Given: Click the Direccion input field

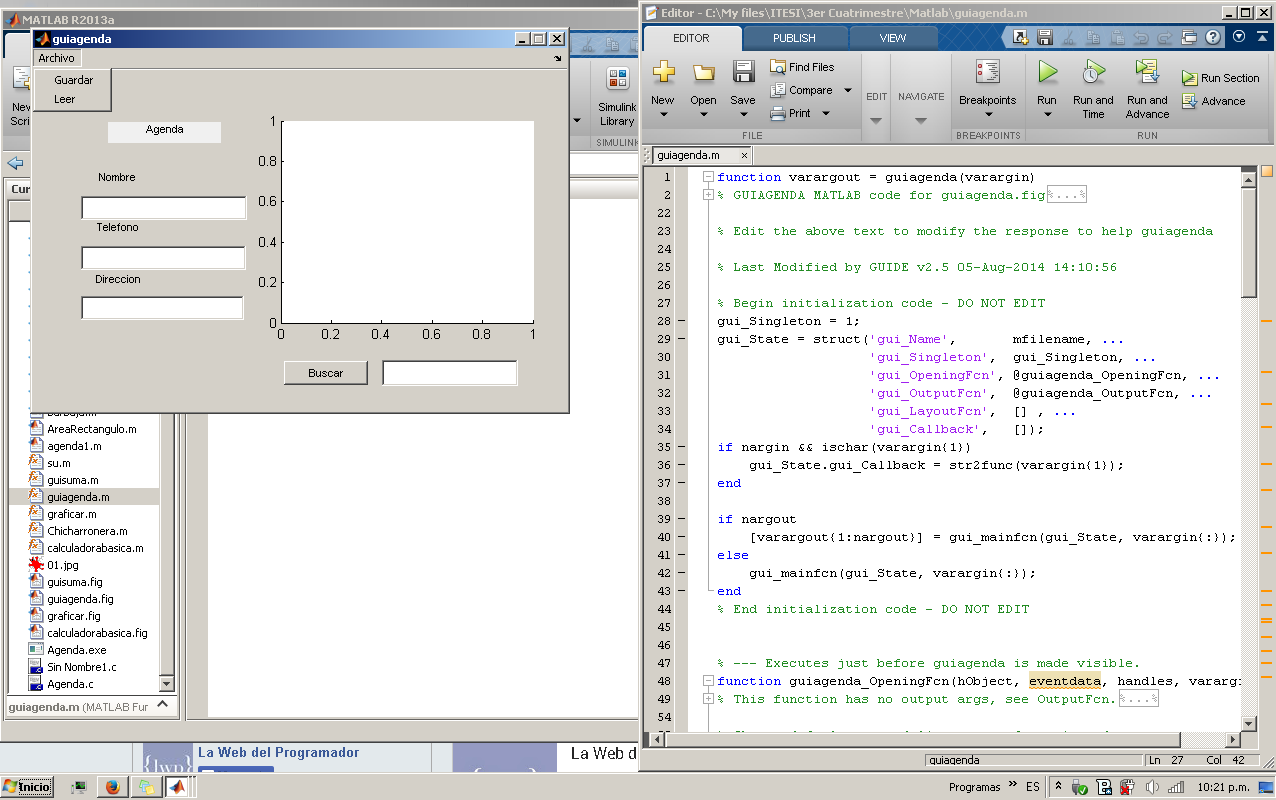Looking at the screenshot, I should pos(162,308).
